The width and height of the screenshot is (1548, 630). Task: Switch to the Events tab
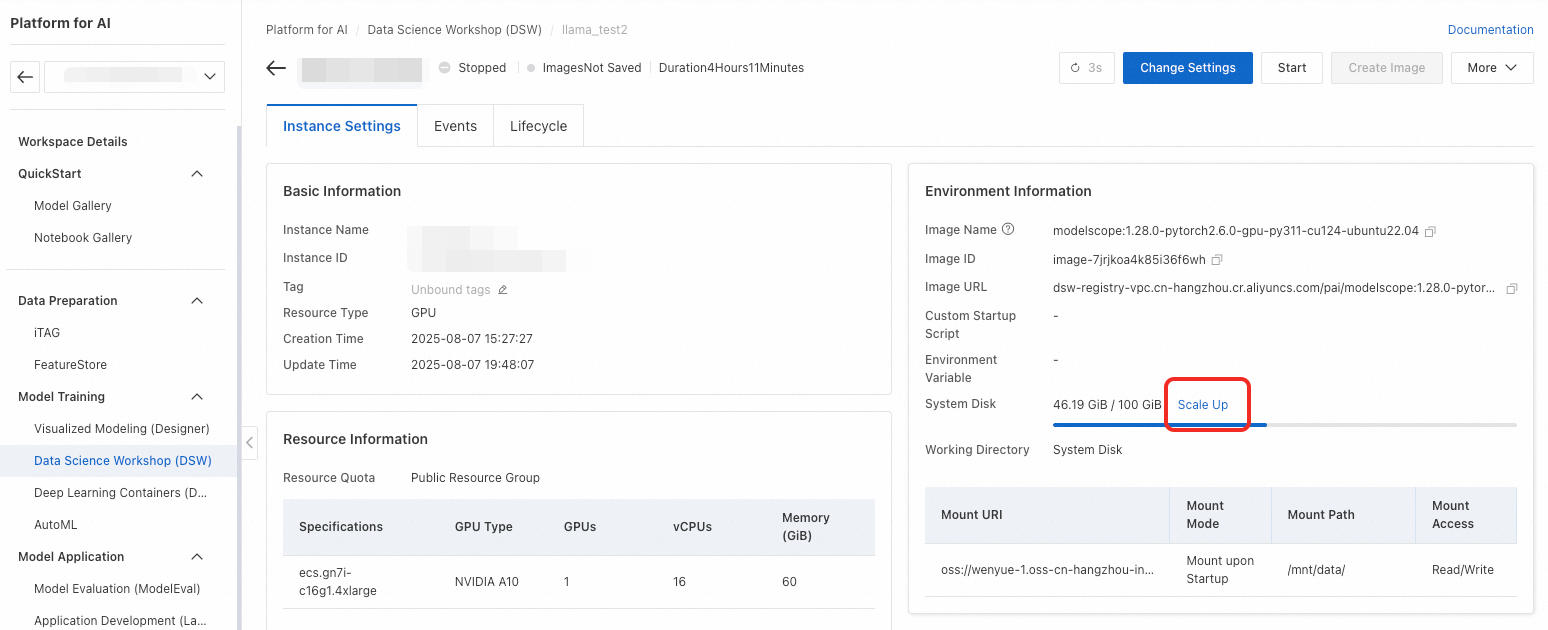tap(455, 126)
